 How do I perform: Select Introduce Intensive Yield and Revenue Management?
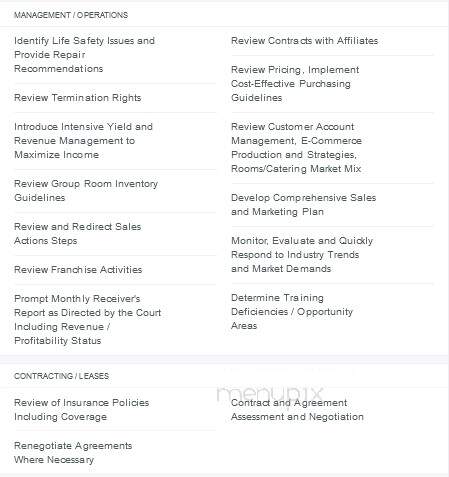coord(83,141)
